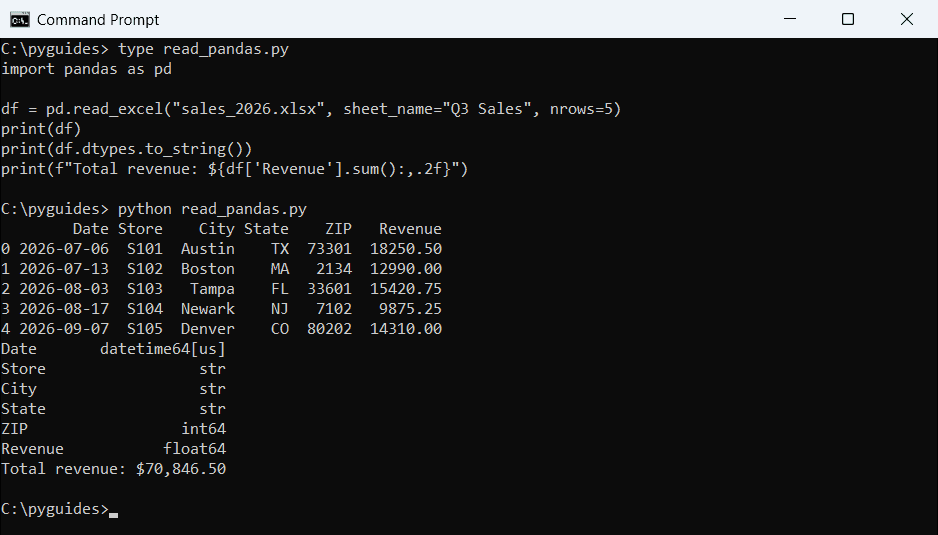The image size is (938, 535).
Task: Click the final 'C:\pyguides>' prompt with cursor
Action: click(59, 509)
